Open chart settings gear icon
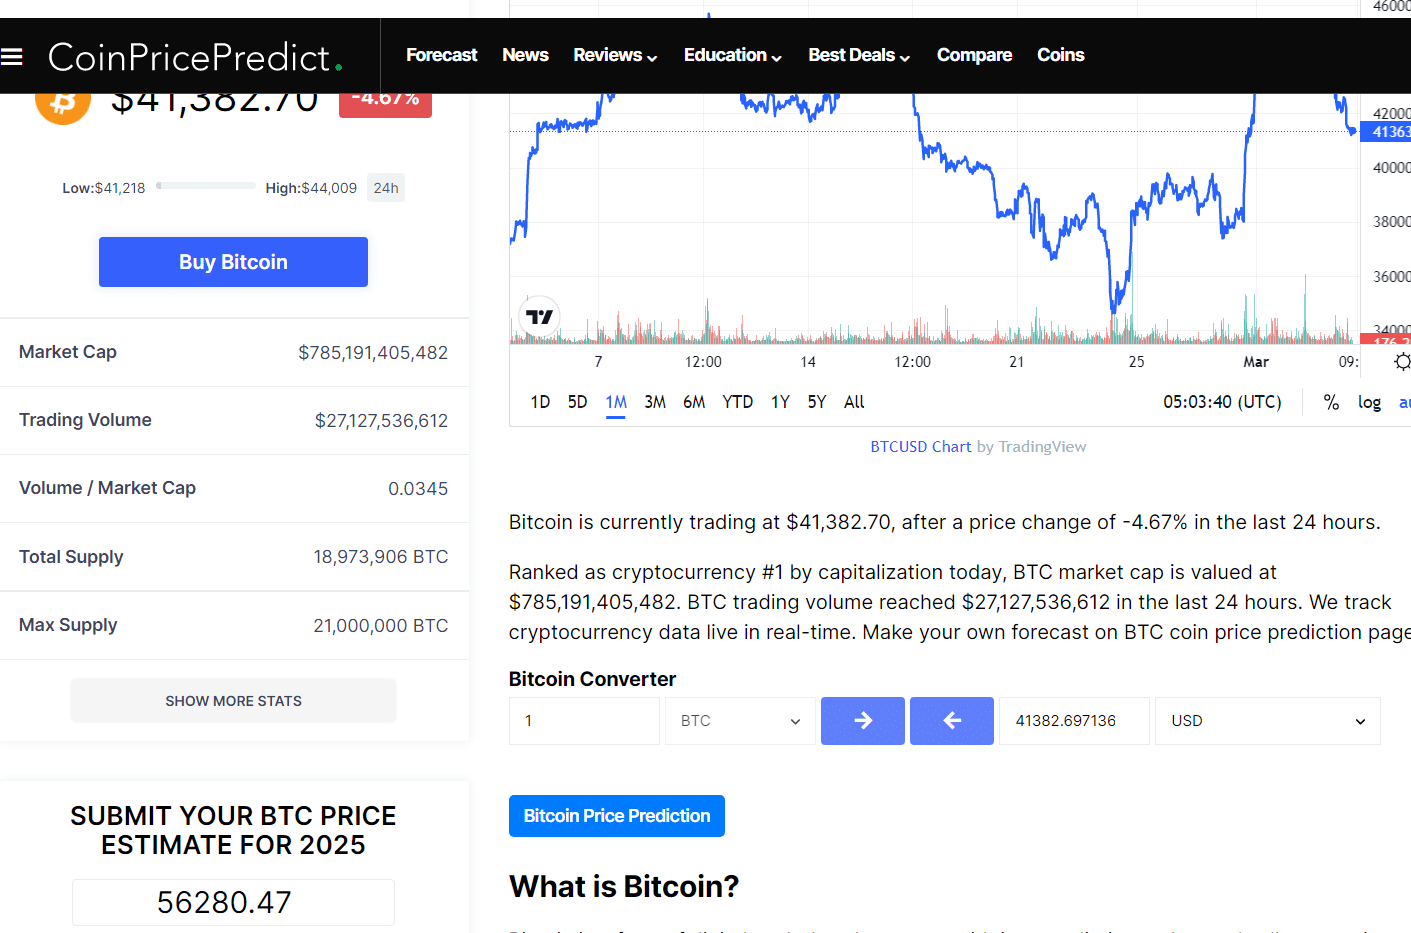This screenshot has width=1411, height=933. (x=1402, y=362)
